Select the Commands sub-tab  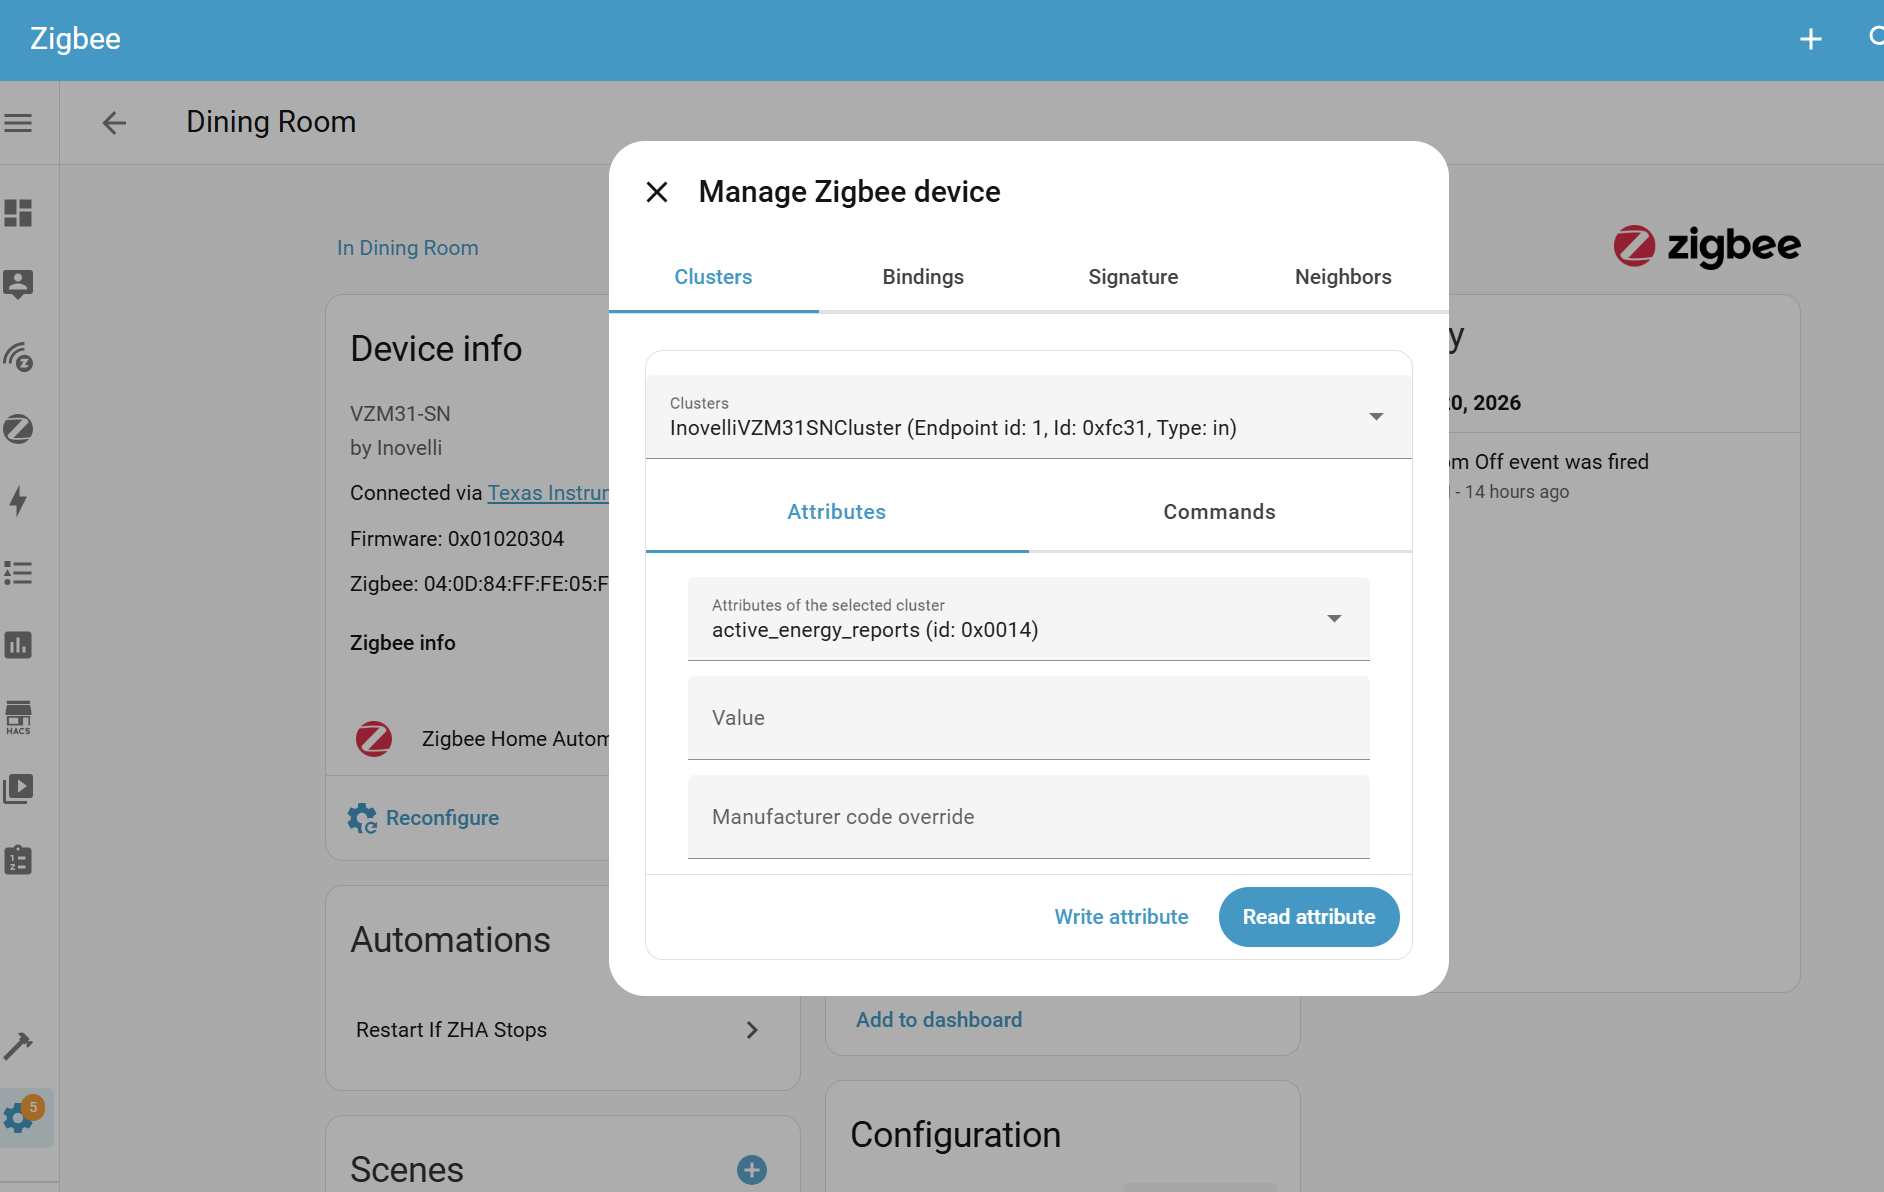click(x=1219, y=512)
